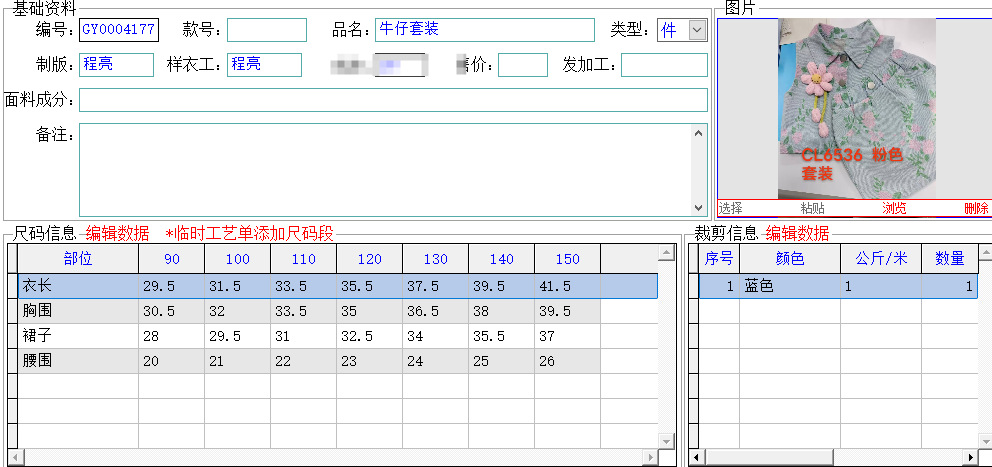
Task: Click the size 120 column header
Action: 369,259
